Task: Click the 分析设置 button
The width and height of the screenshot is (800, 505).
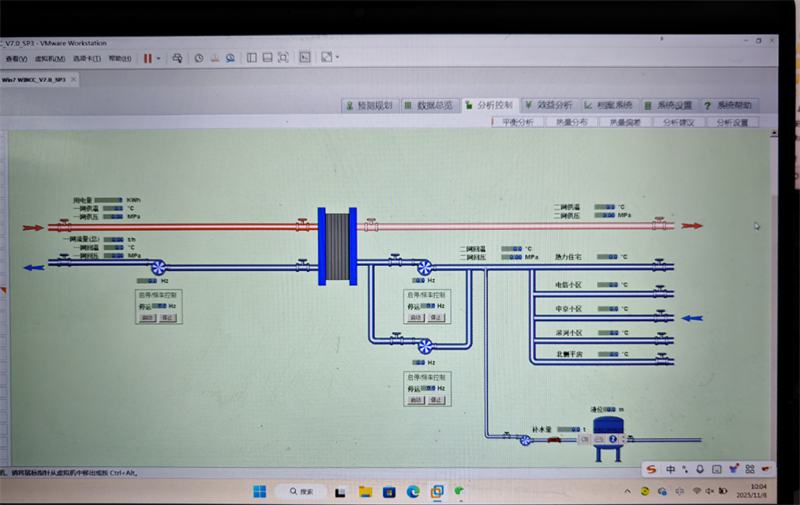Action: tap(732, 122)
